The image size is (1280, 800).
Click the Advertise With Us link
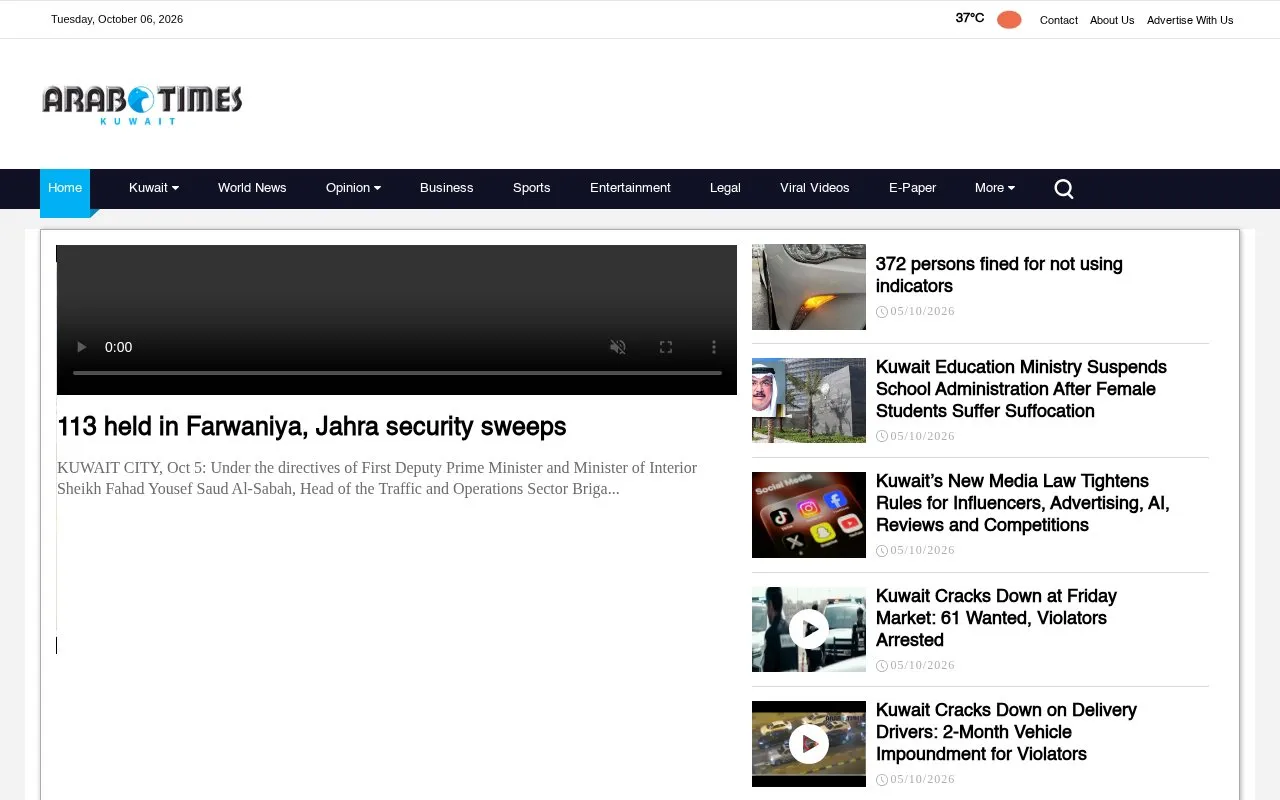tap(1190, 20)
